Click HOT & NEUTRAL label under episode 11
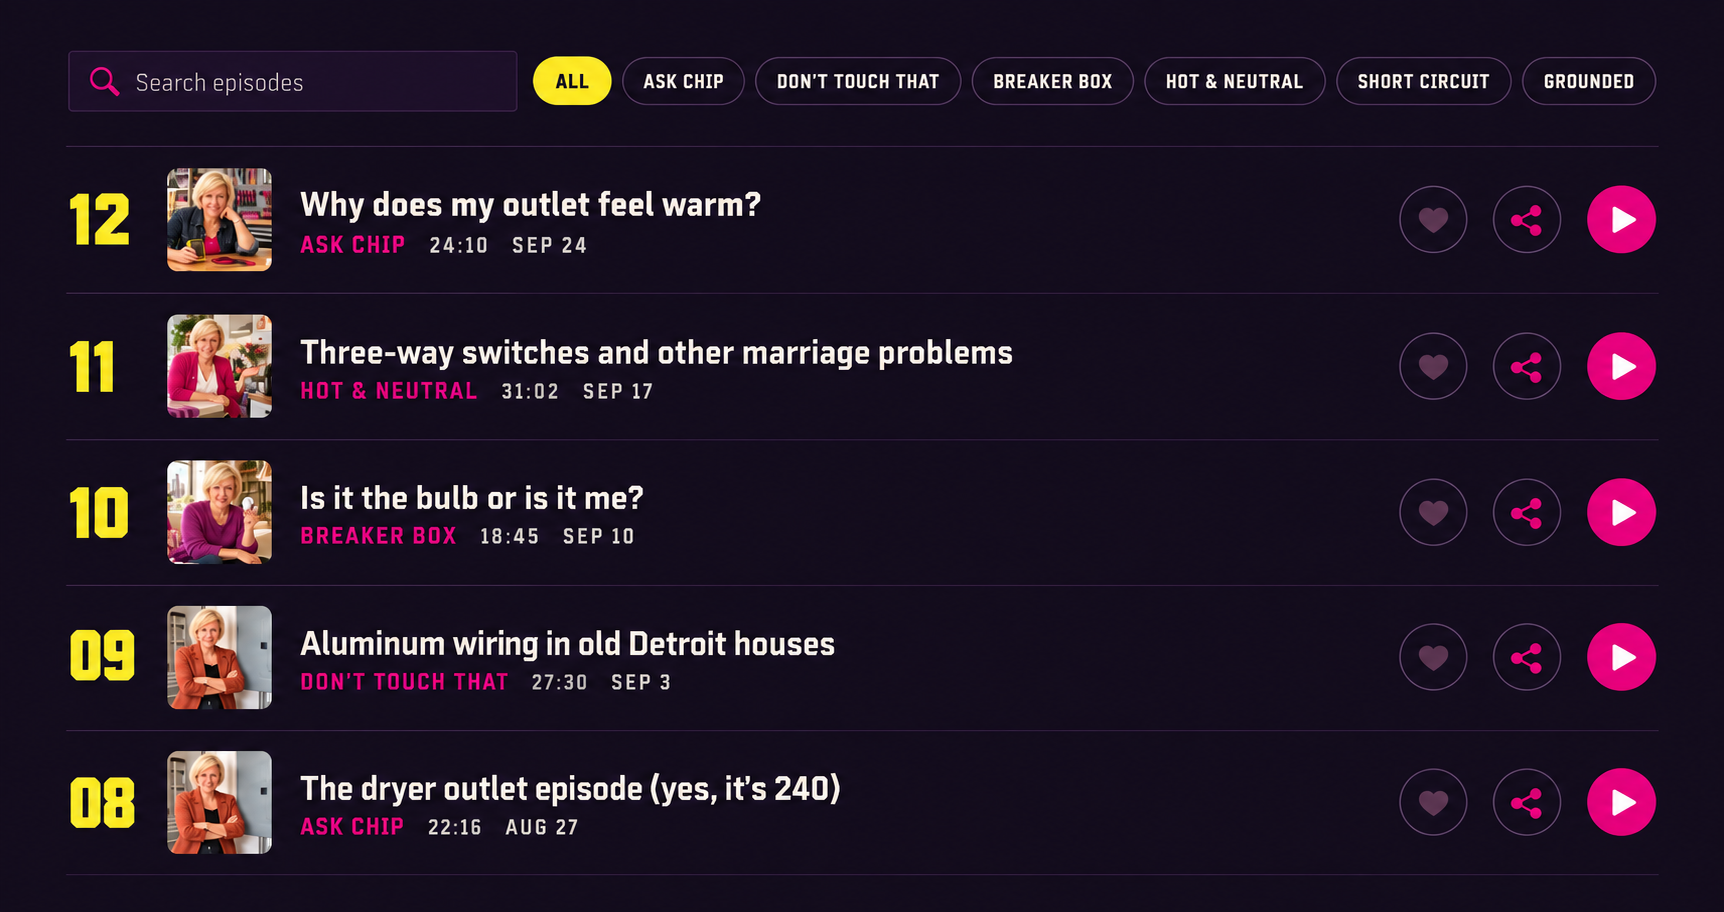Screen dimensions: 1724x912 pyautogui.click(x=389, y=391)
